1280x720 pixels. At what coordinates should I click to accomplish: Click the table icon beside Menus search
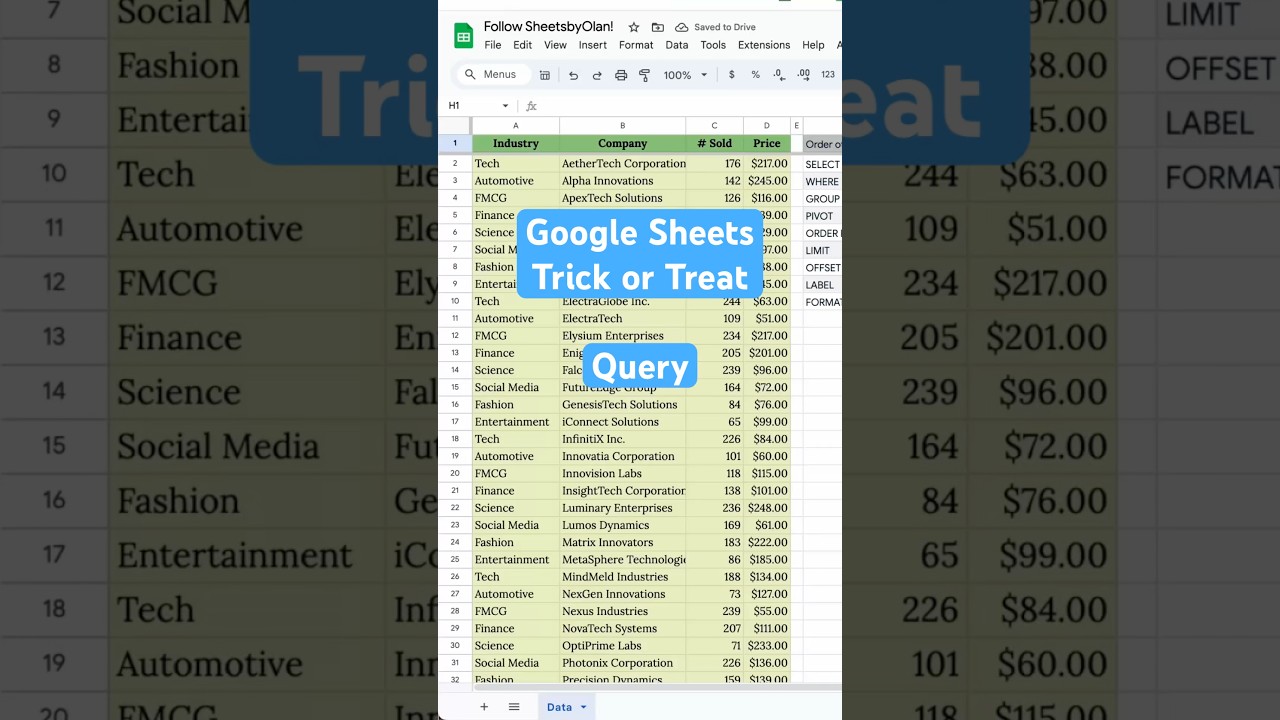(x=545, y=75)
